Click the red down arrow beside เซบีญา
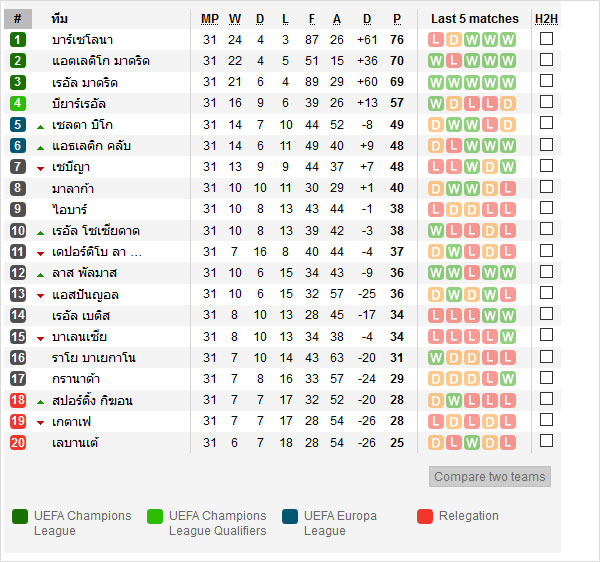Viewport: 600px width, 562px height. point(41,168)
